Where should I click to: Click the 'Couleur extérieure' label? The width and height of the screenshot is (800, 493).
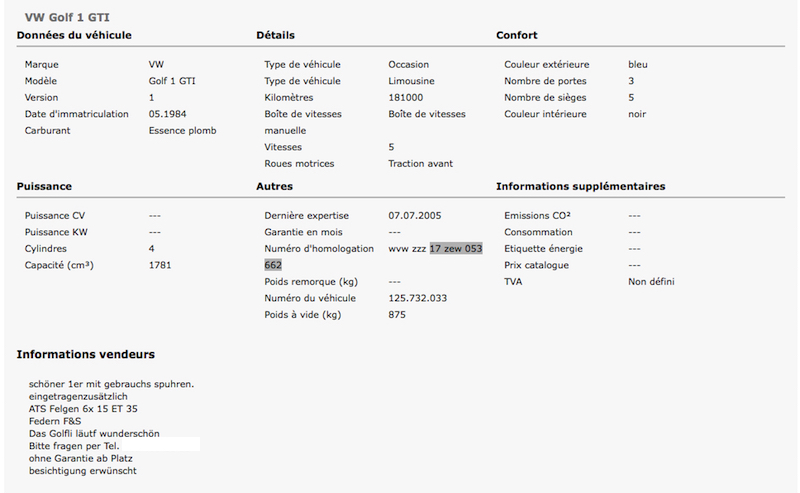point(546,65)
